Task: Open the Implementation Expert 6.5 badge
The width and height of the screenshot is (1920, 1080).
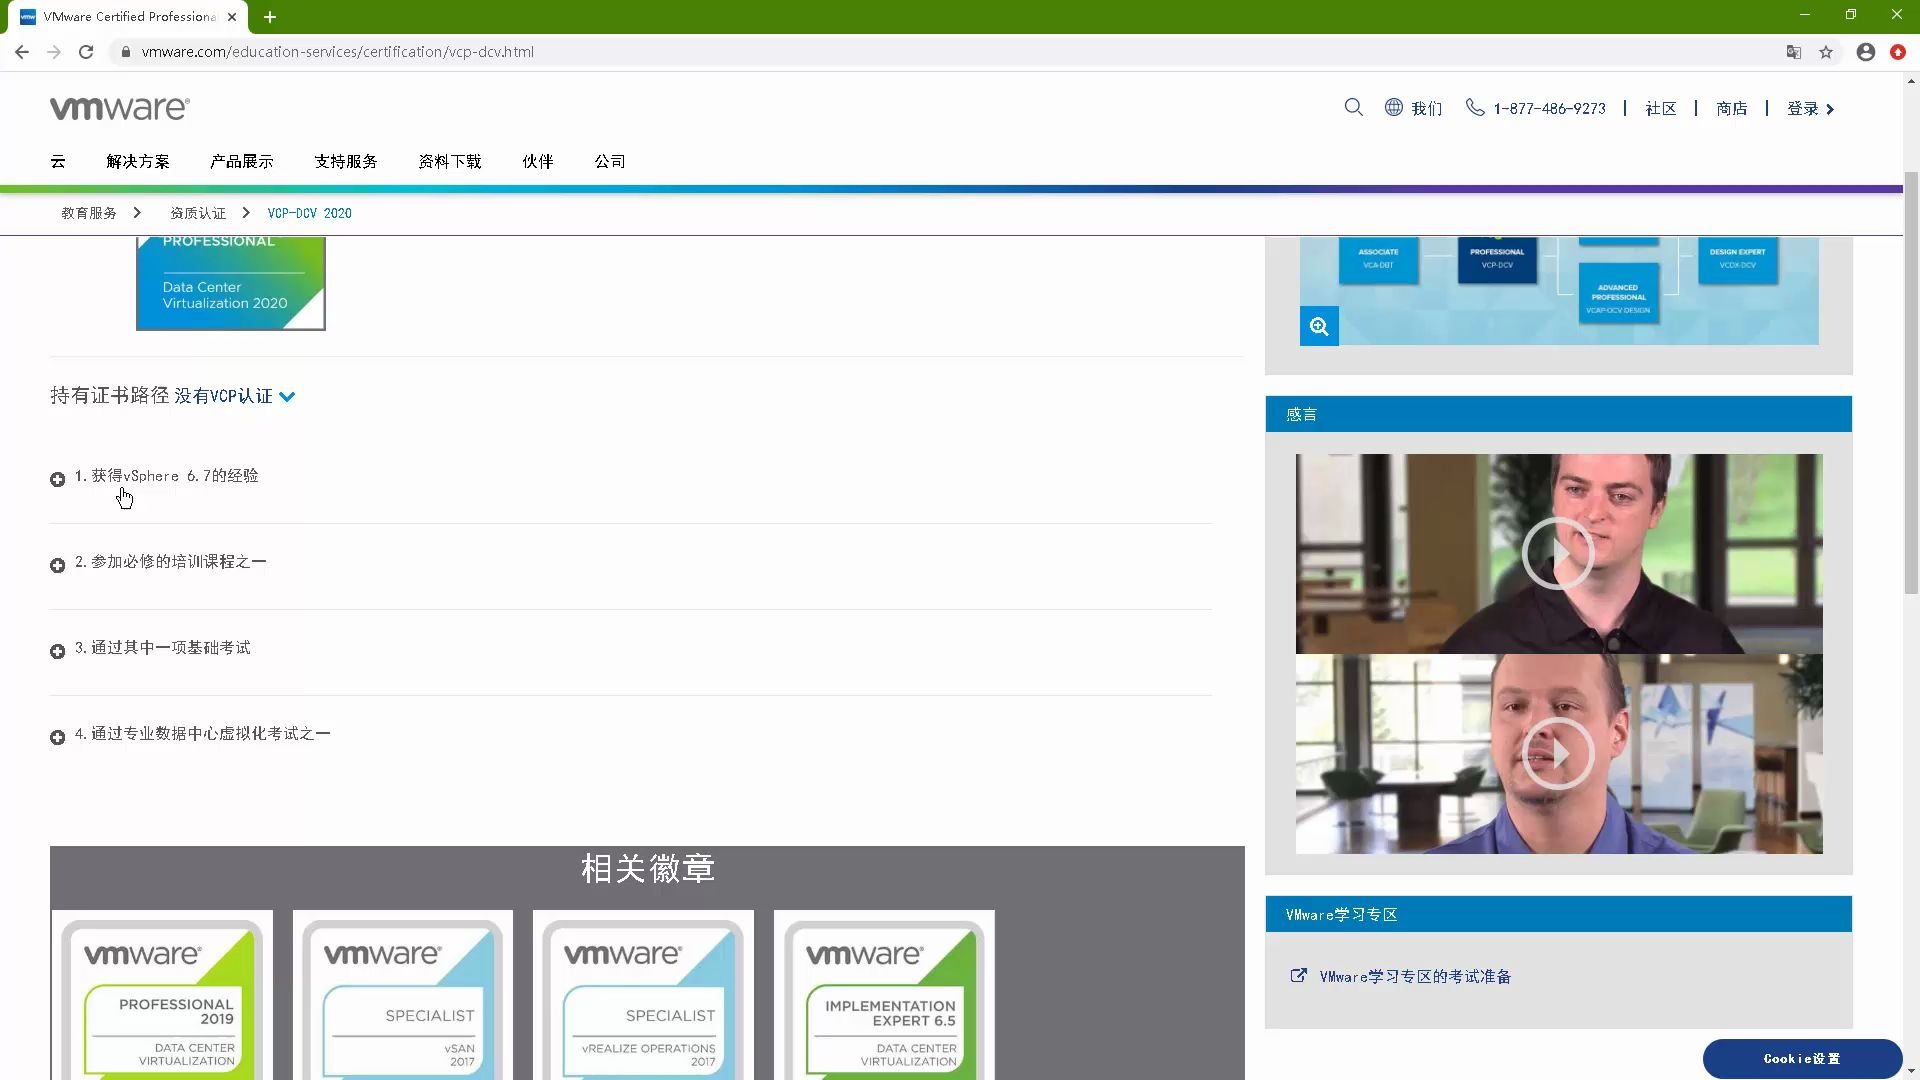Action: tap(884, 995)
